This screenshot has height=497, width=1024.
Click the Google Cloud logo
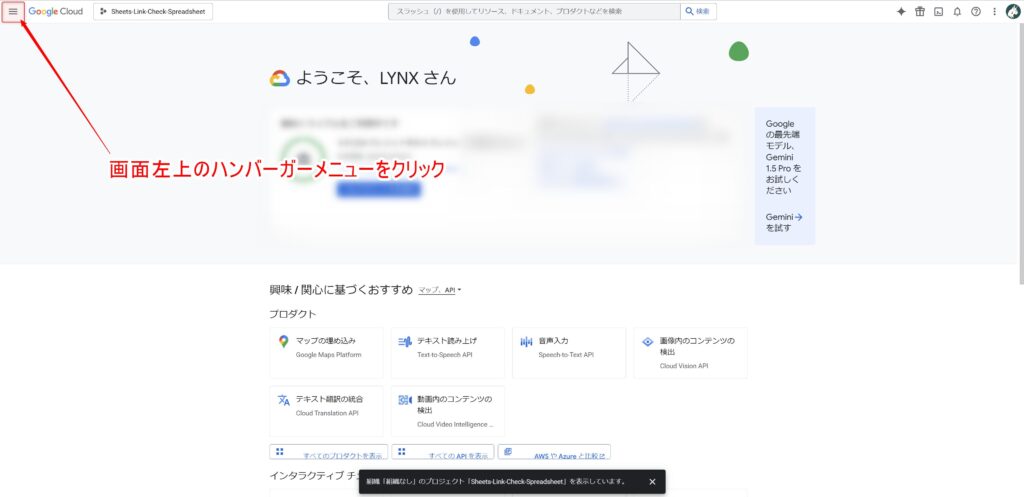56,11
